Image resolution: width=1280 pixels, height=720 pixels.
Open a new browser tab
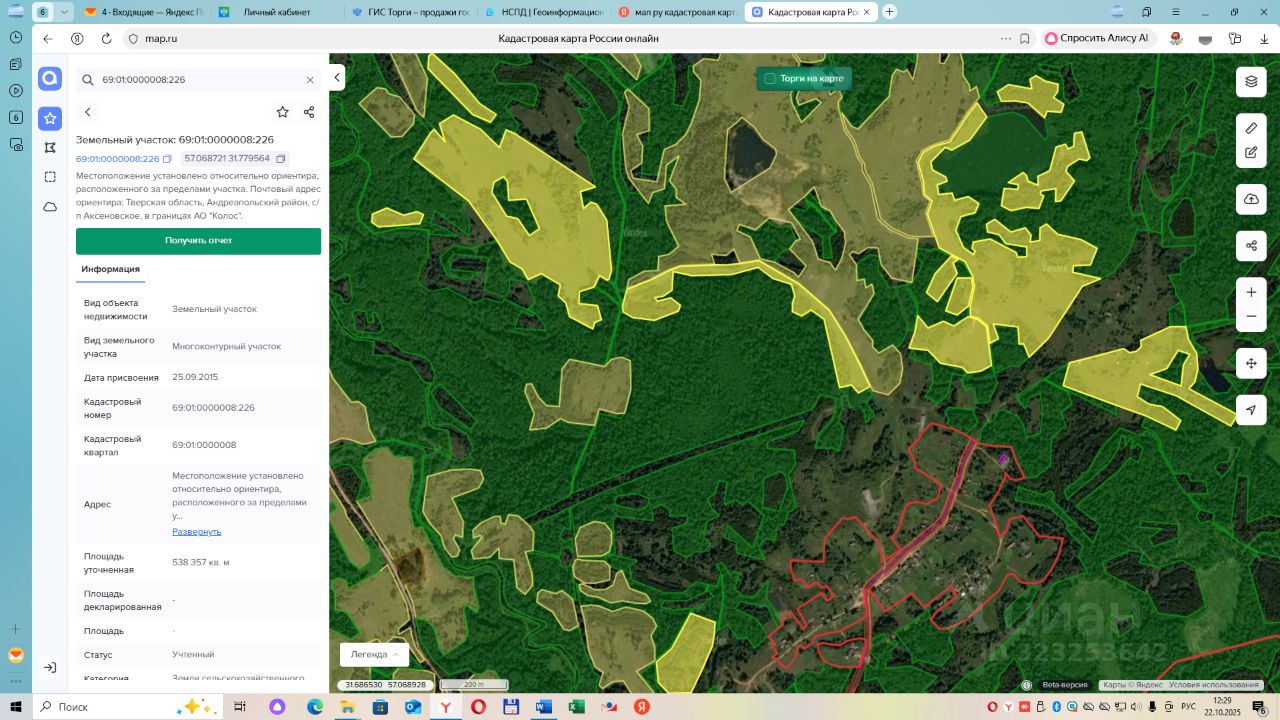(x=889, y=12)
